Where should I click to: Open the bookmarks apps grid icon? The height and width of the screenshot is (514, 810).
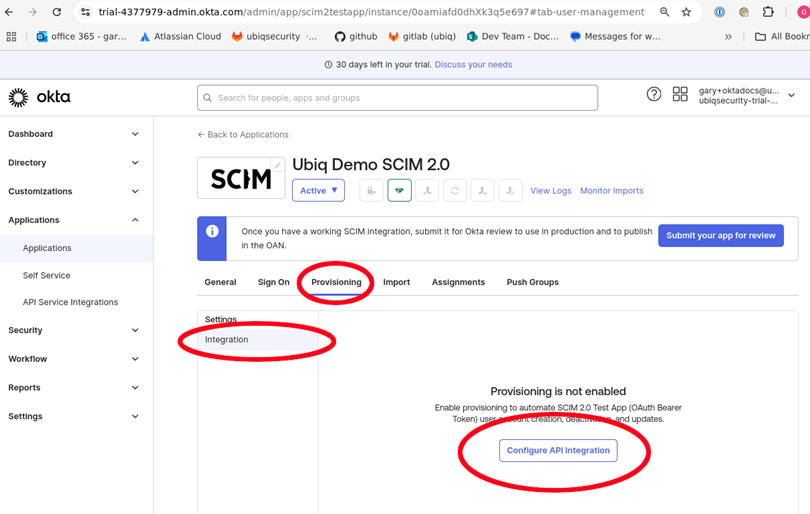pos(11,37)
